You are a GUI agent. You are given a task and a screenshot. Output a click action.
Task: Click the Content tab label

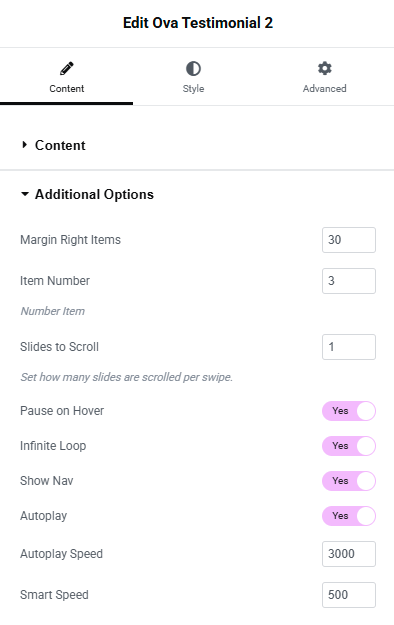[67, 88]
